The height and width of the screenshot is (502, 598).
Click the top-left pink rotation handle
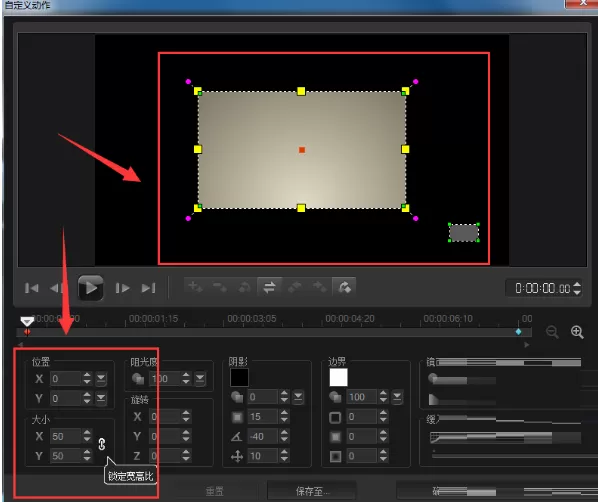tap(188, 81)
